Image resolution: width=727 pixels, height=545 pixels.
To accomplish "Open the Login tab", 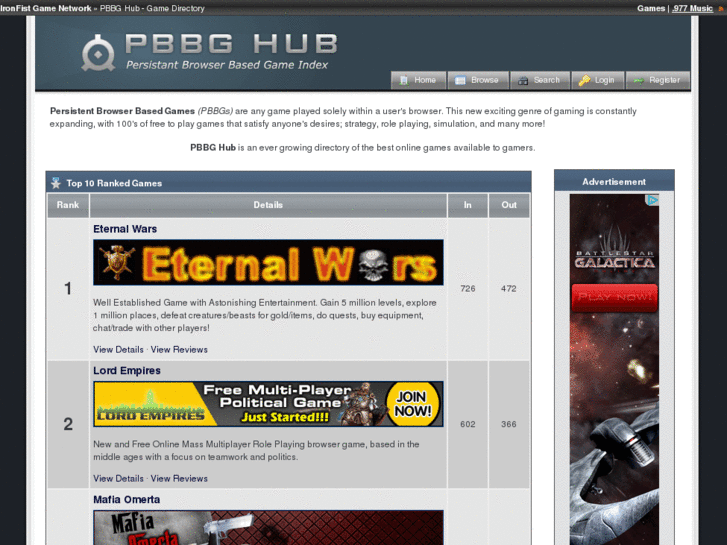I will click(x=598, y=80).
